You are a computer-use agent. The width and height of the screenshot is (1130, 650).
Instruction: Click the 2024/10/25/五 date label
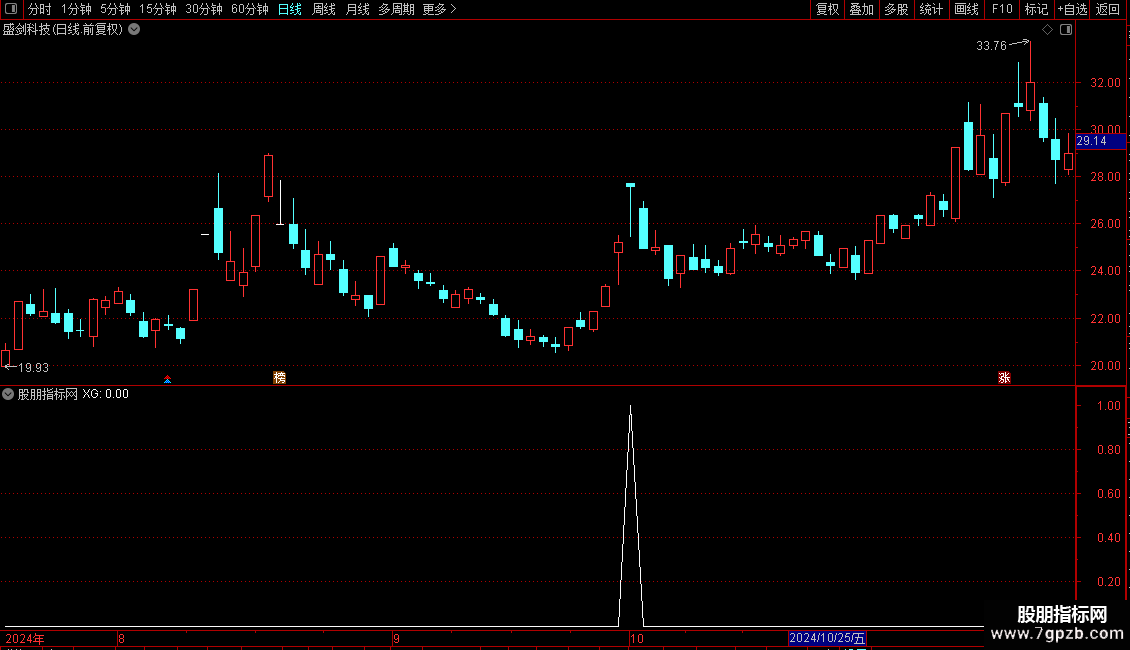(x=827, y=638)
